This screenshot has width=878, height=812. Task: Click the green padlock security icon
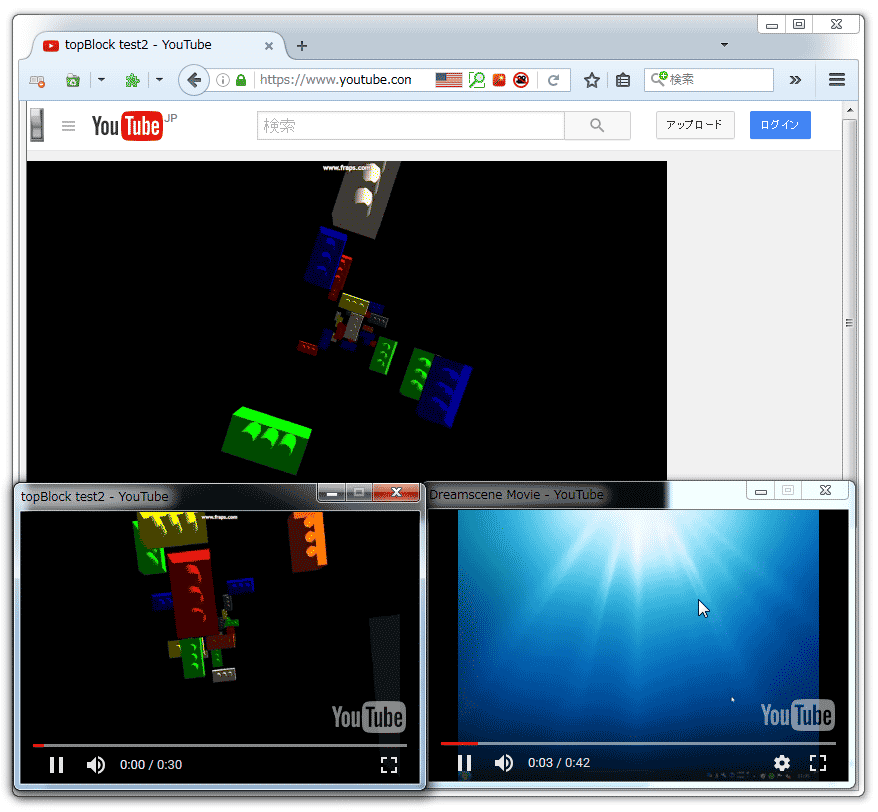pos(241,80)
